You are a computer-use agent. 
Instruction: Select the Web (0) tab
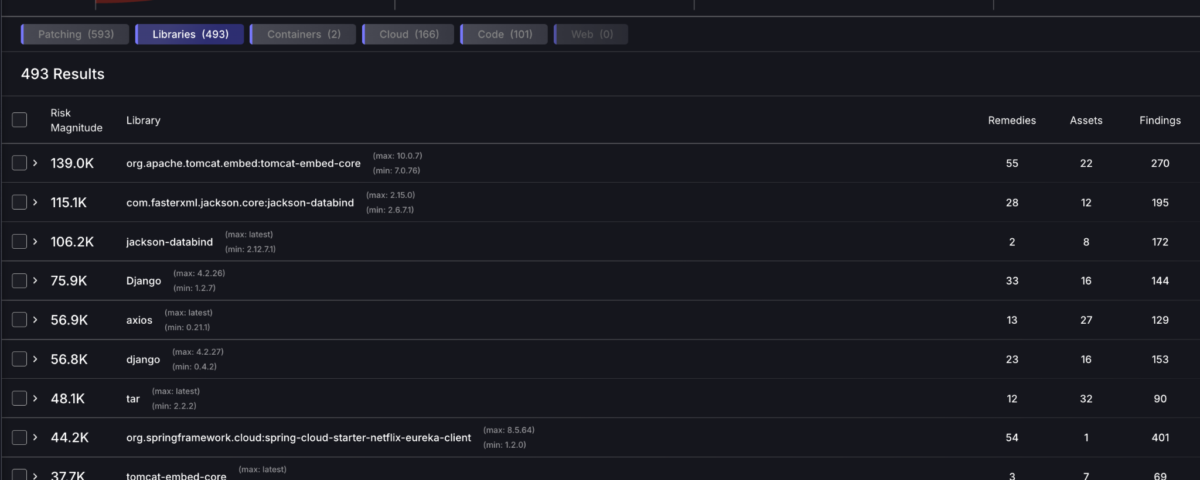[591, 34]
